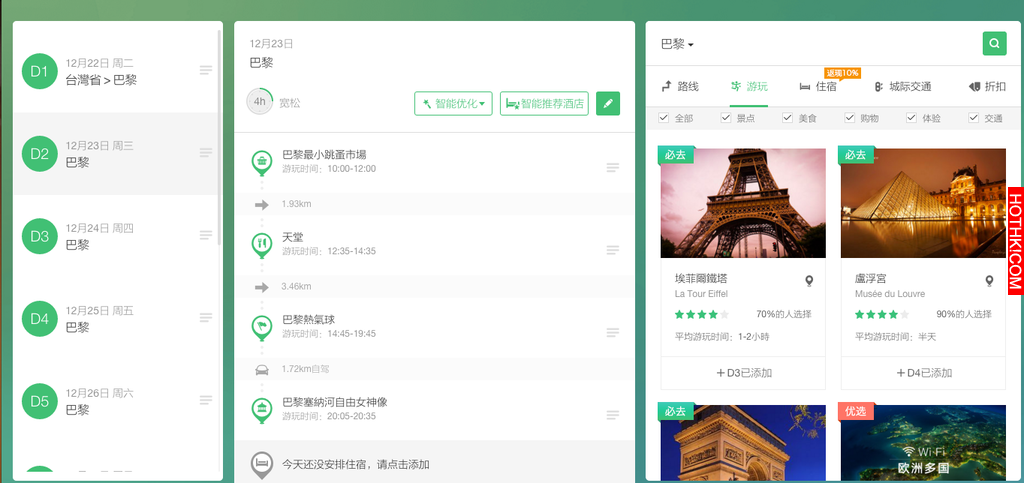Screen dimensions: 1024x483
Task: Click the shopping pin icon for 巴黎最小跳蚤市場
Action: [x=262, y=163]
